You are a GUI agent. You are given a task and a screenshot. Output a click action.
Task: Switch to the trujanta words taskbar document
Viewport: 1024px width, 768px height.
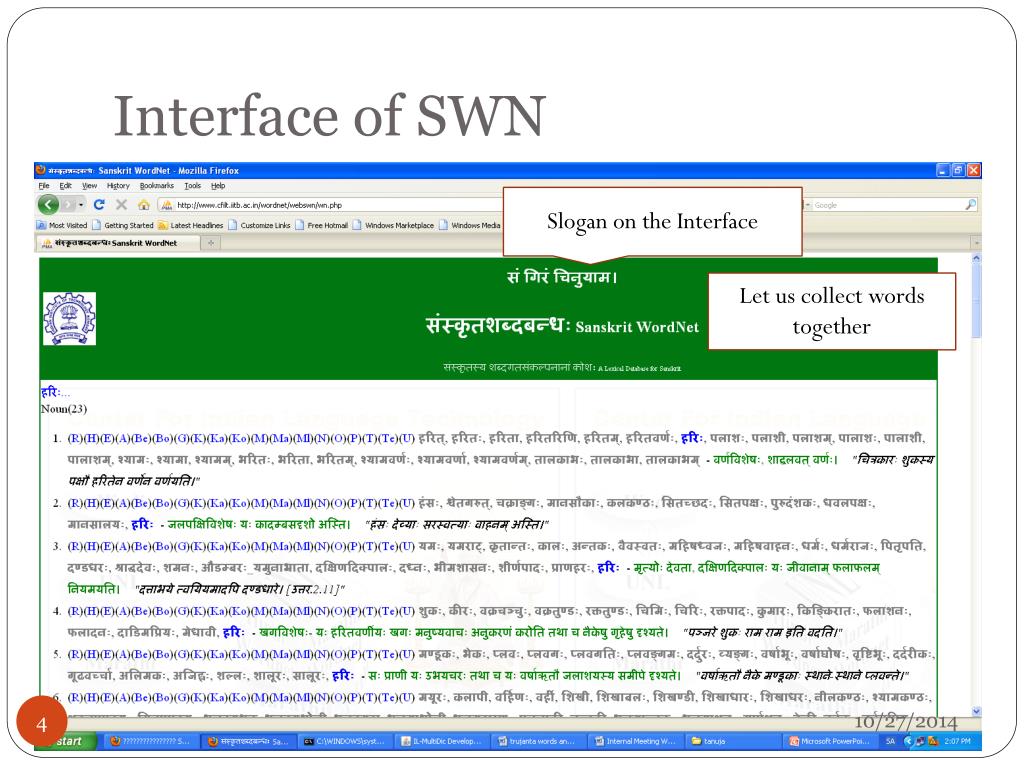[x=538, y=741]
